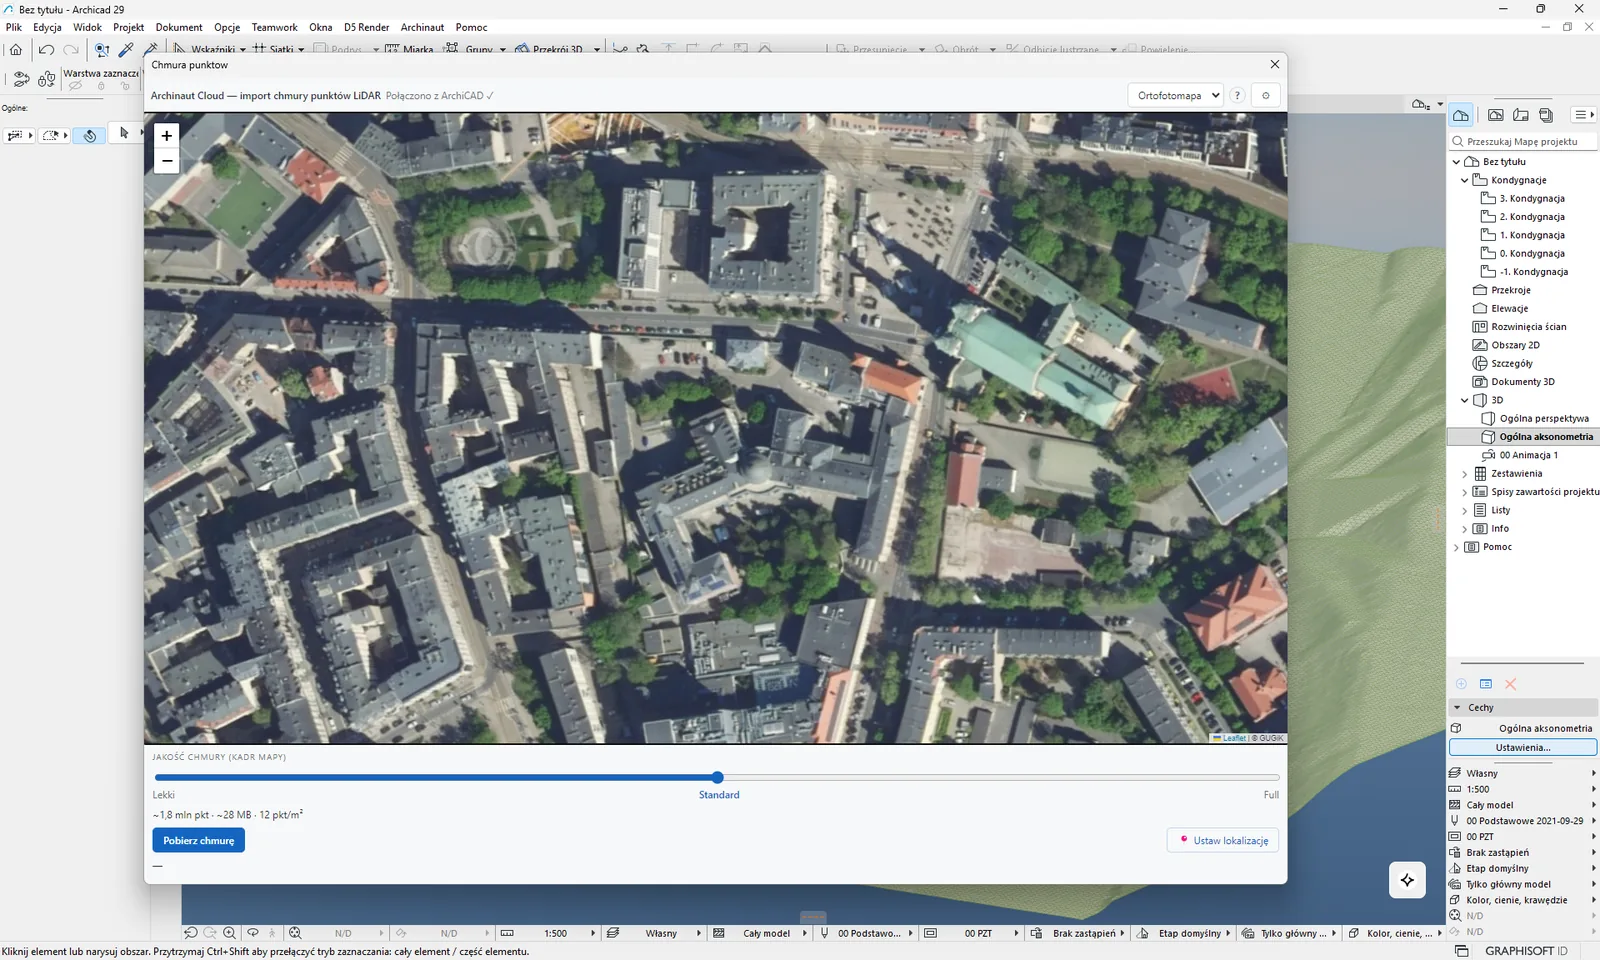
Task: Click the fit-in-window icon in bottom bar
Action: tap(295, 933)
